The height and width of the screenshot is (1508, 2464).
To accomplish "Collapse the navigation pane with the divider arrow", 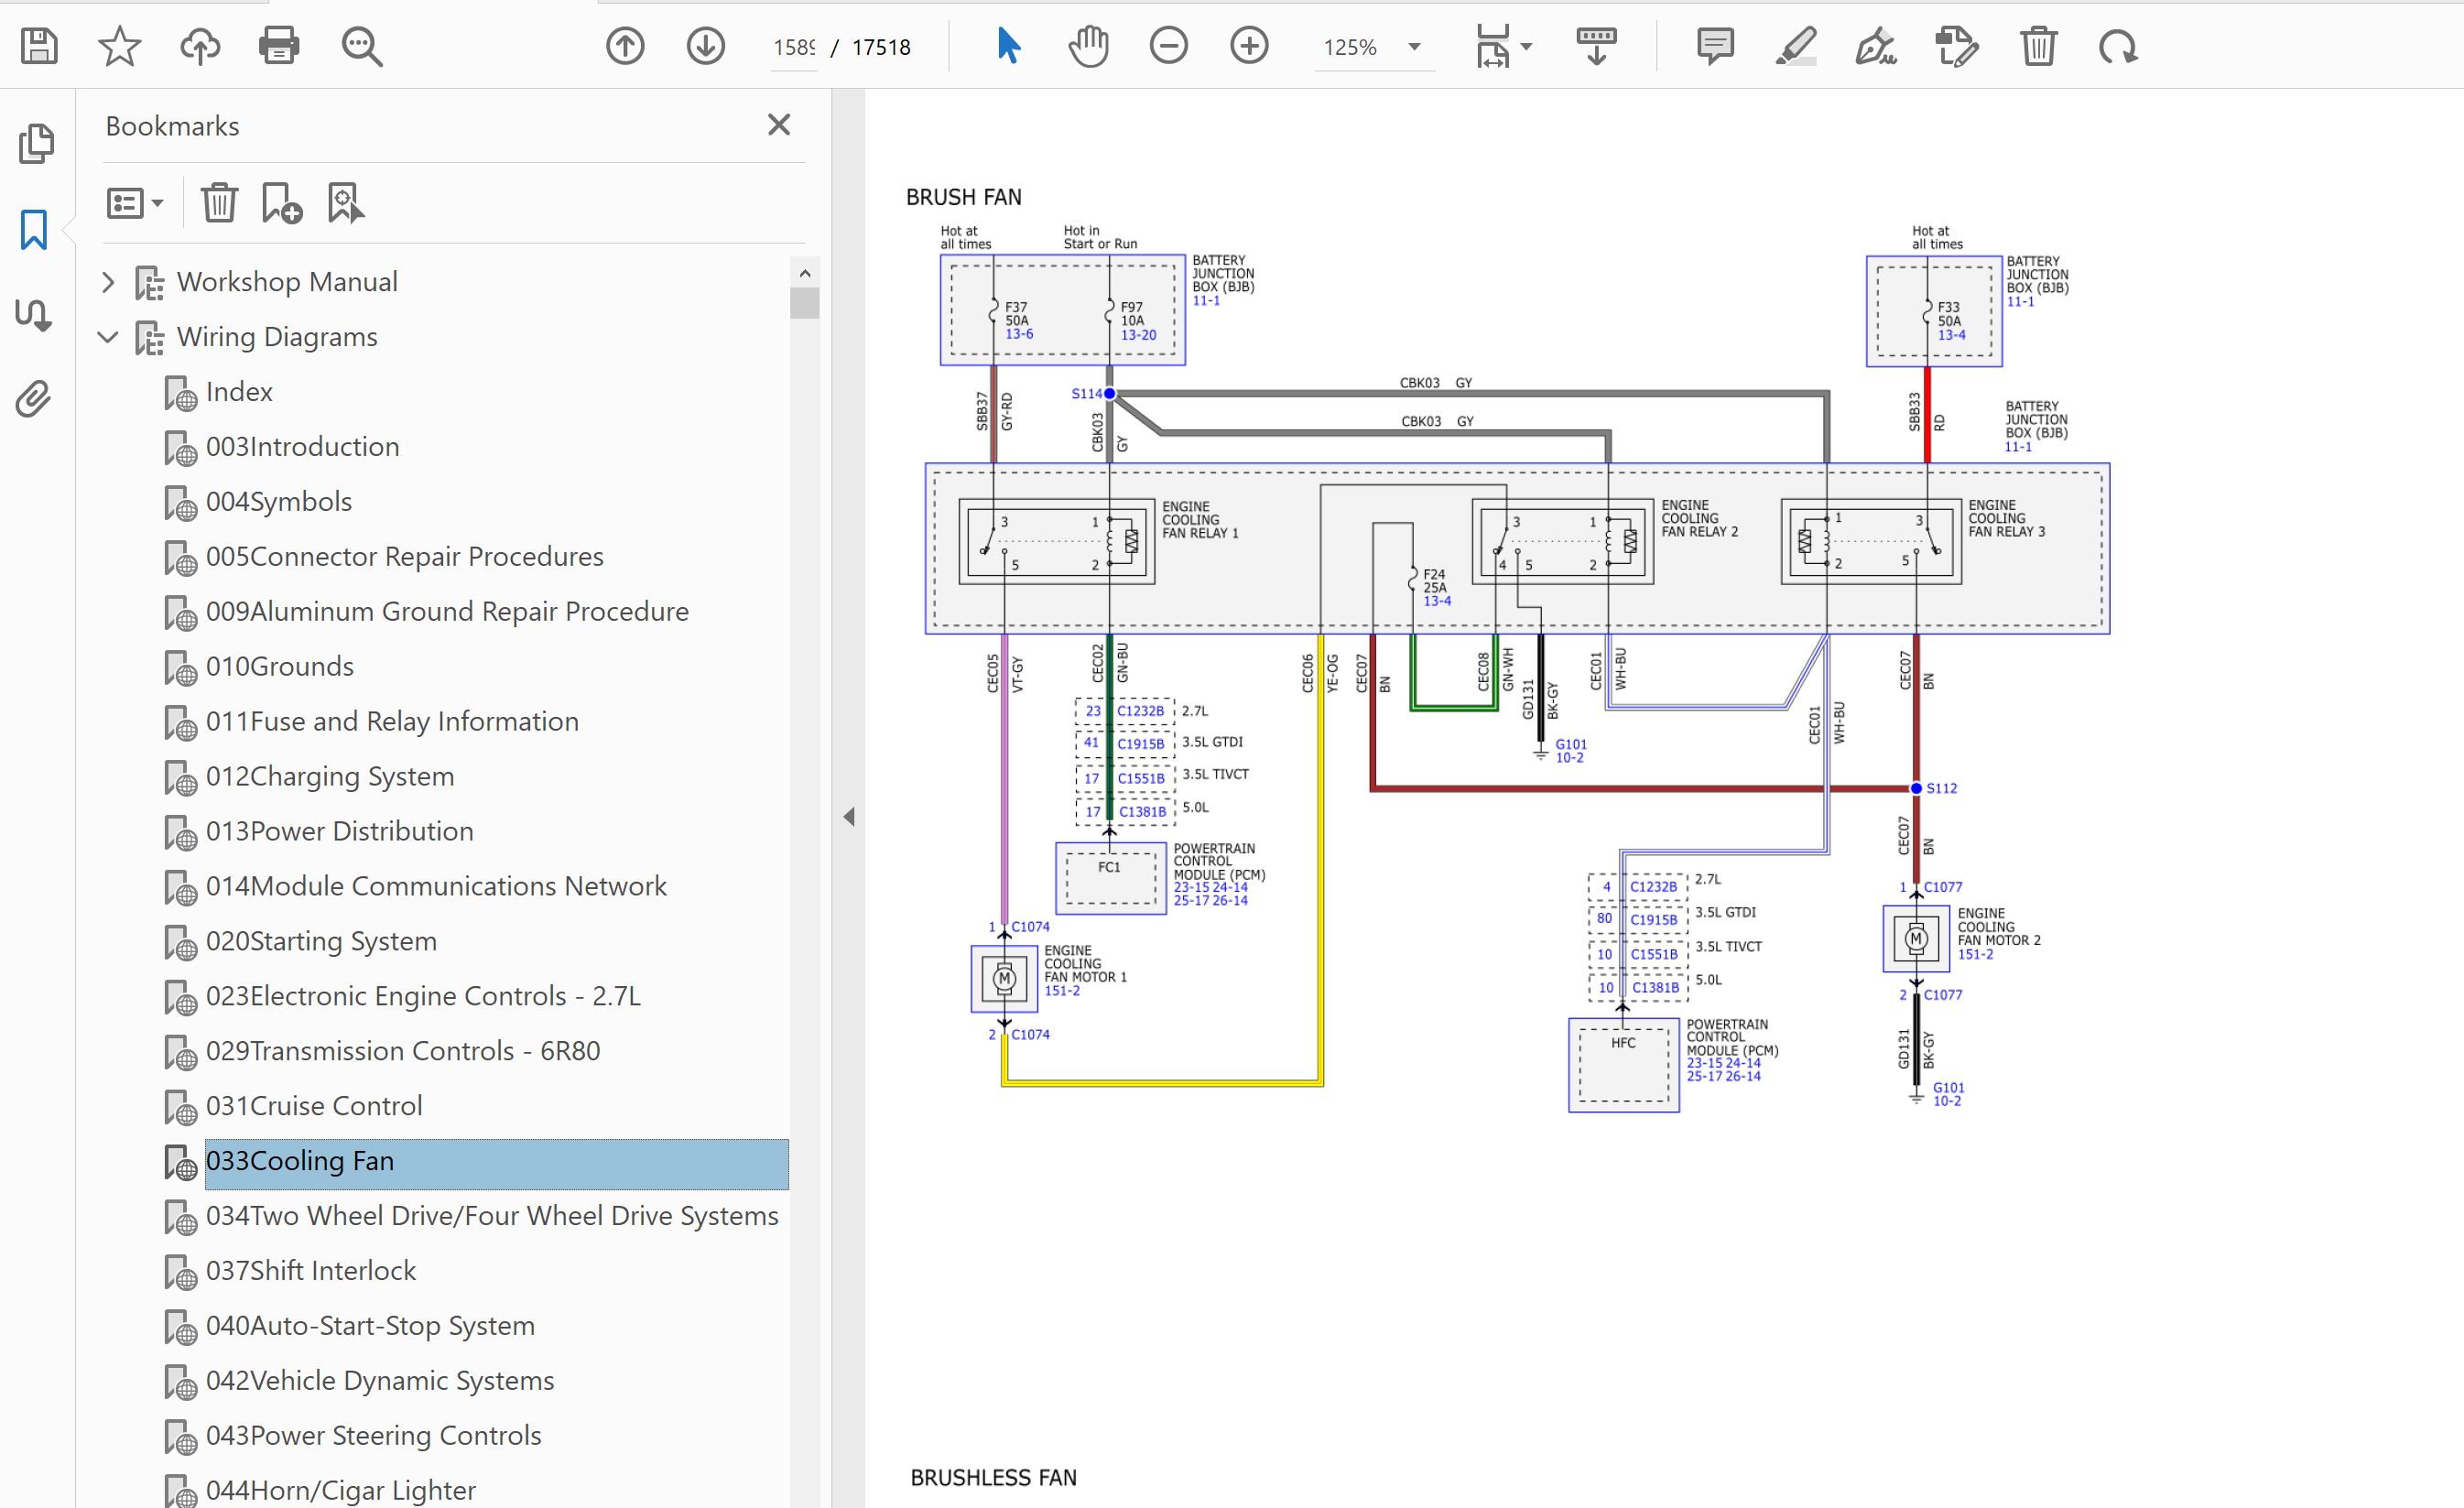I will coord(849,817).
